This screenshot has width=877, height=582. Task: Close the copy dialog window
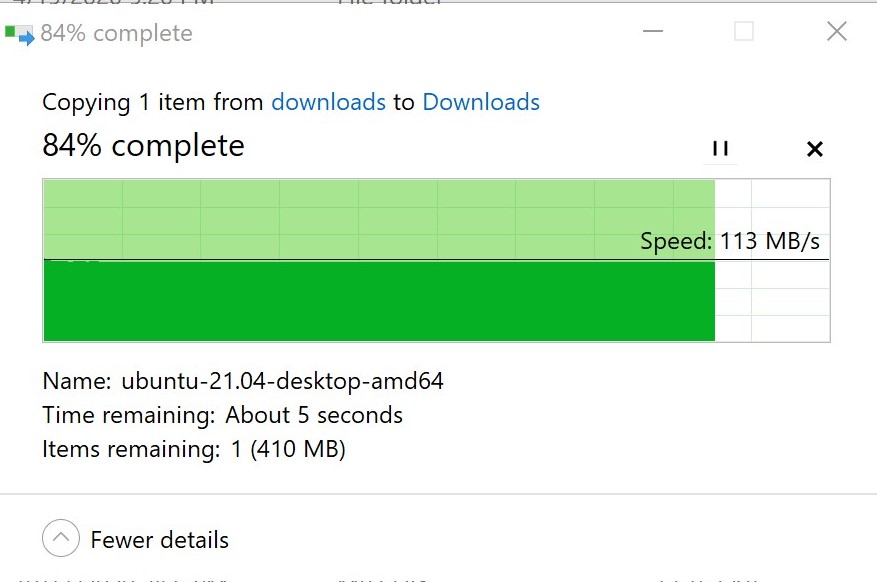coord(837,31)
